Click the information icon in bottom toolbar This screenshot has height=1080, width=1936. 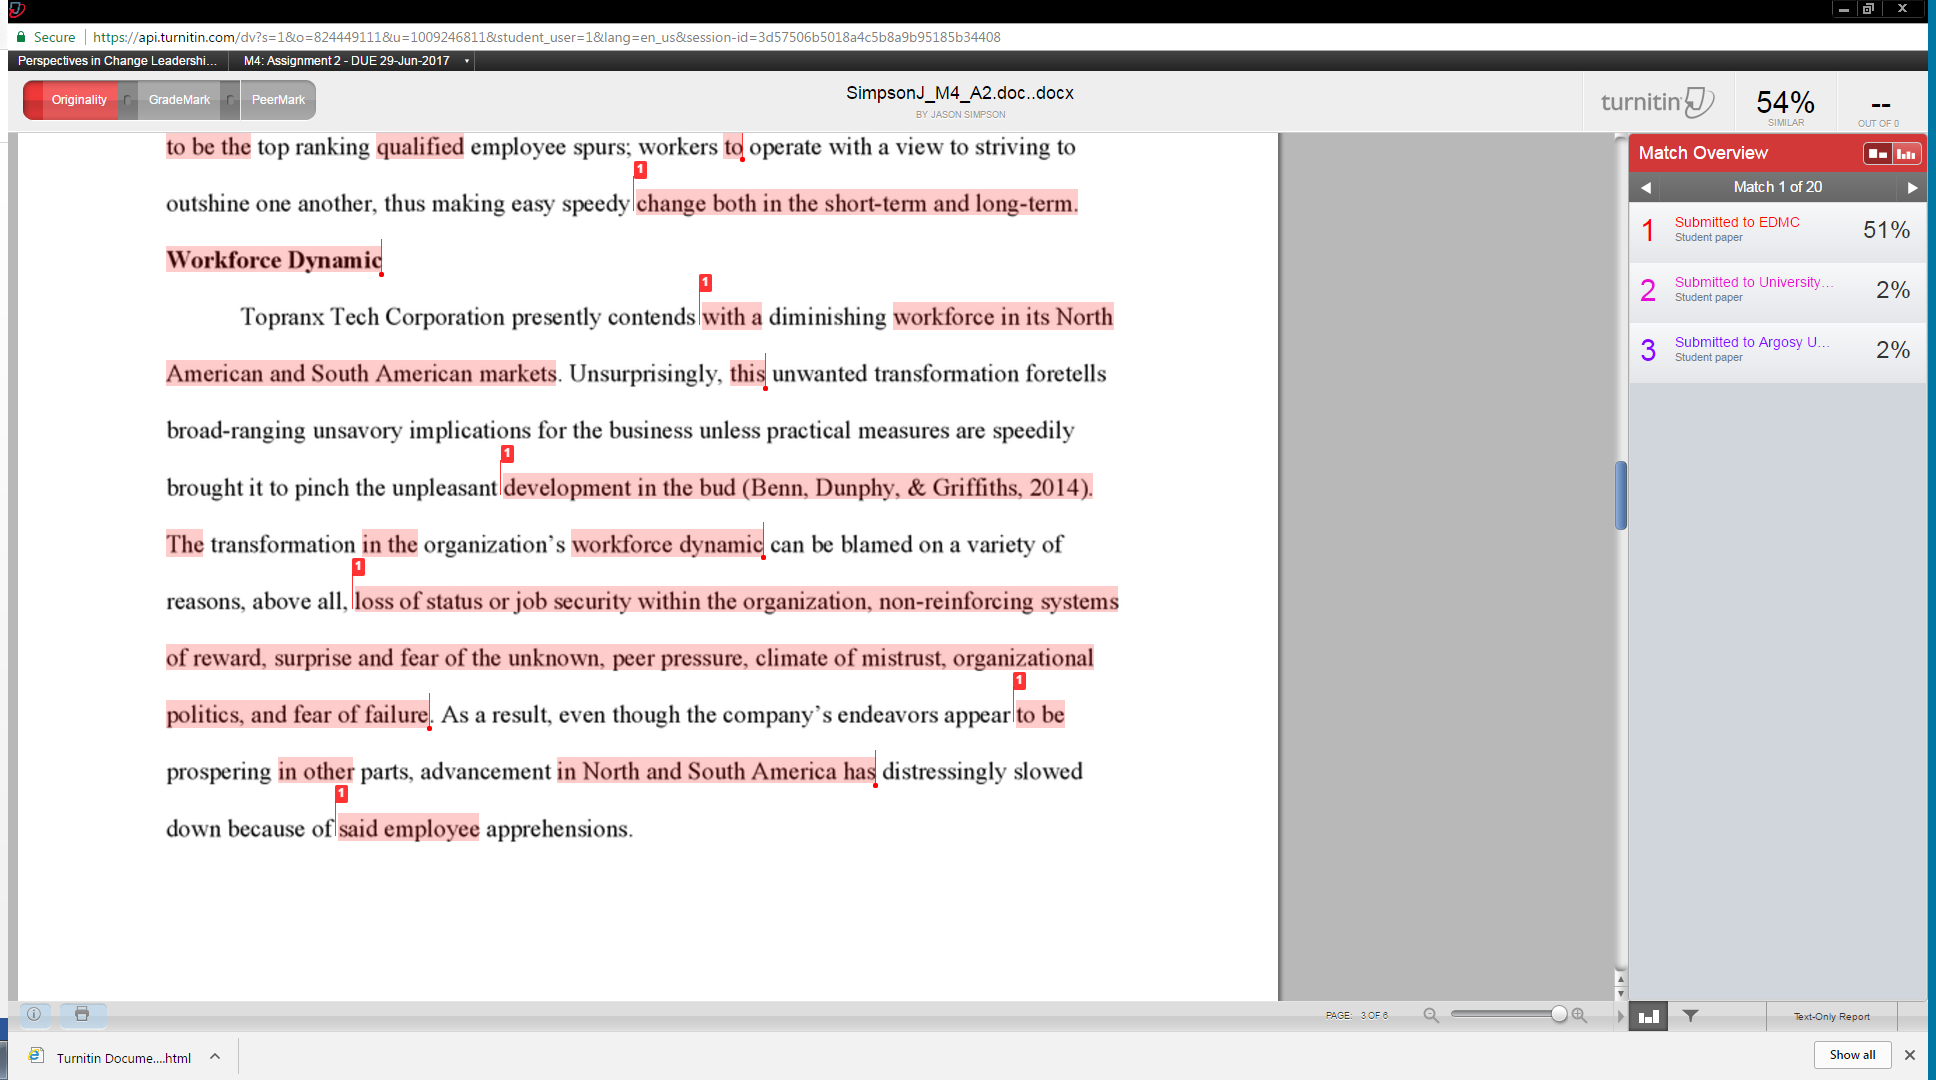pos(33,1015)
